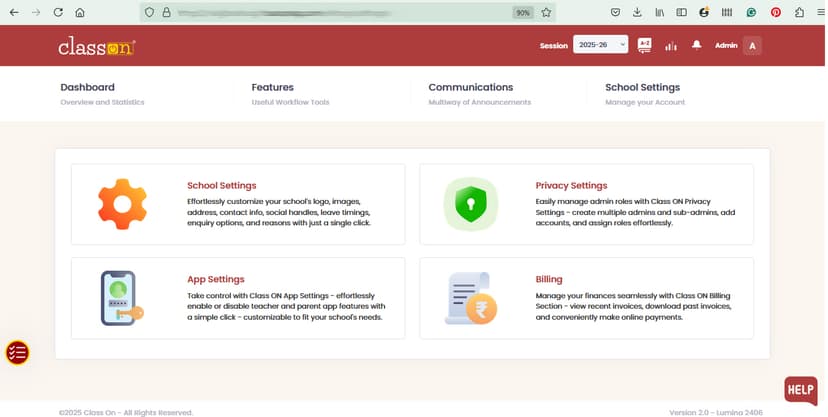Click the green circular extension icon
This screenshot has width=828, height=417.
click(x=751, y=12)
